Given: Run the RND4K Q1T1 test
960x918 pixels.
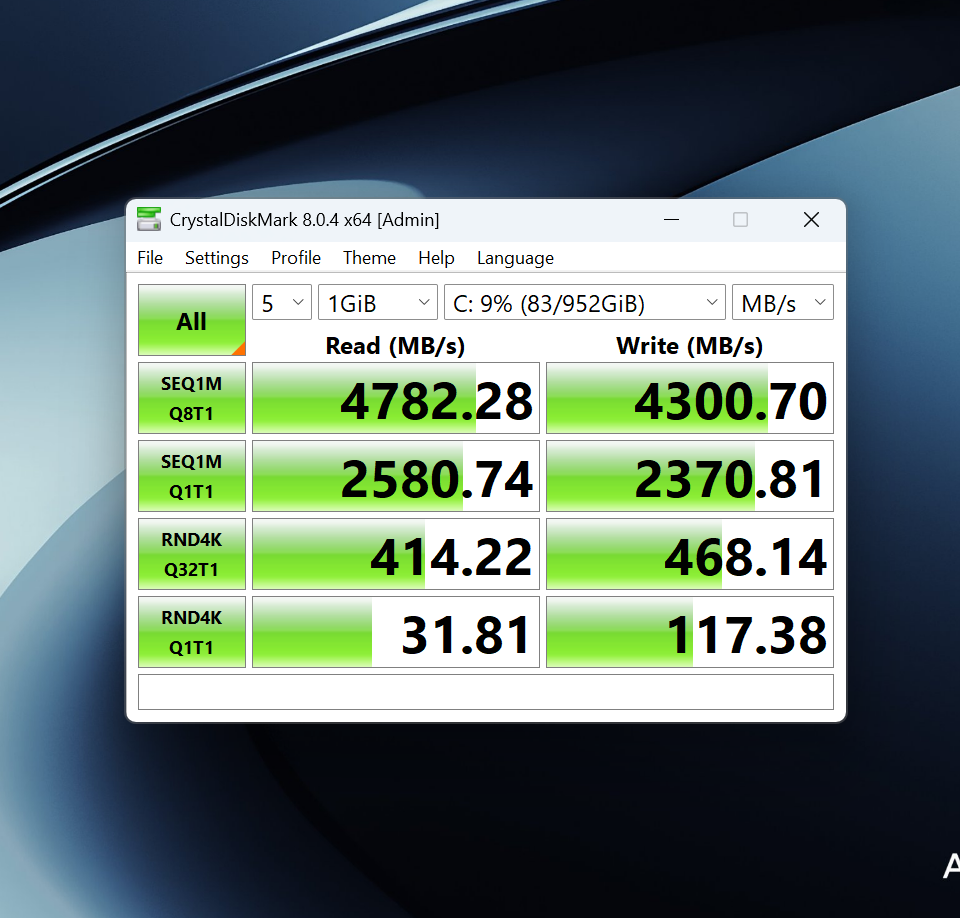Looking at the screenshot, I should 191,632.
